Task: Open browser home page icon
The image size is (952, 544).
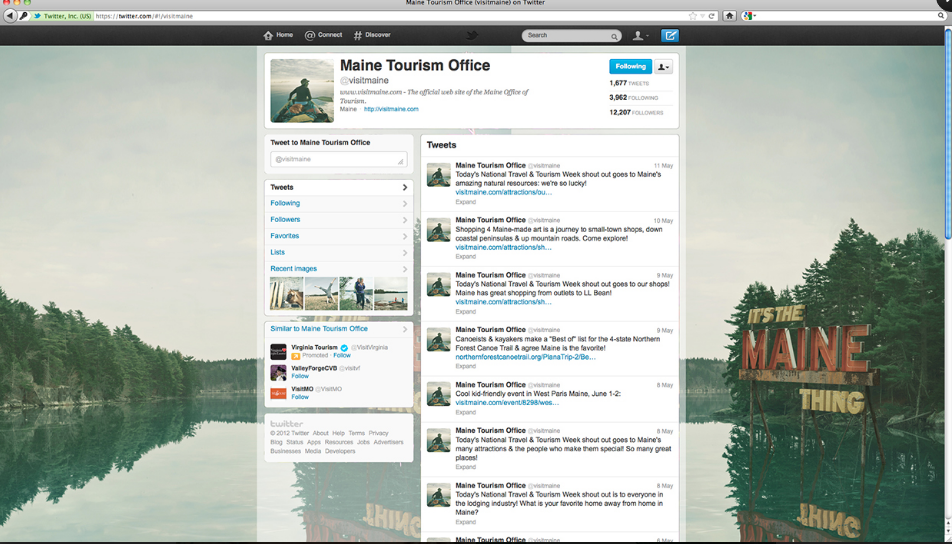Action: coord(729,16)
